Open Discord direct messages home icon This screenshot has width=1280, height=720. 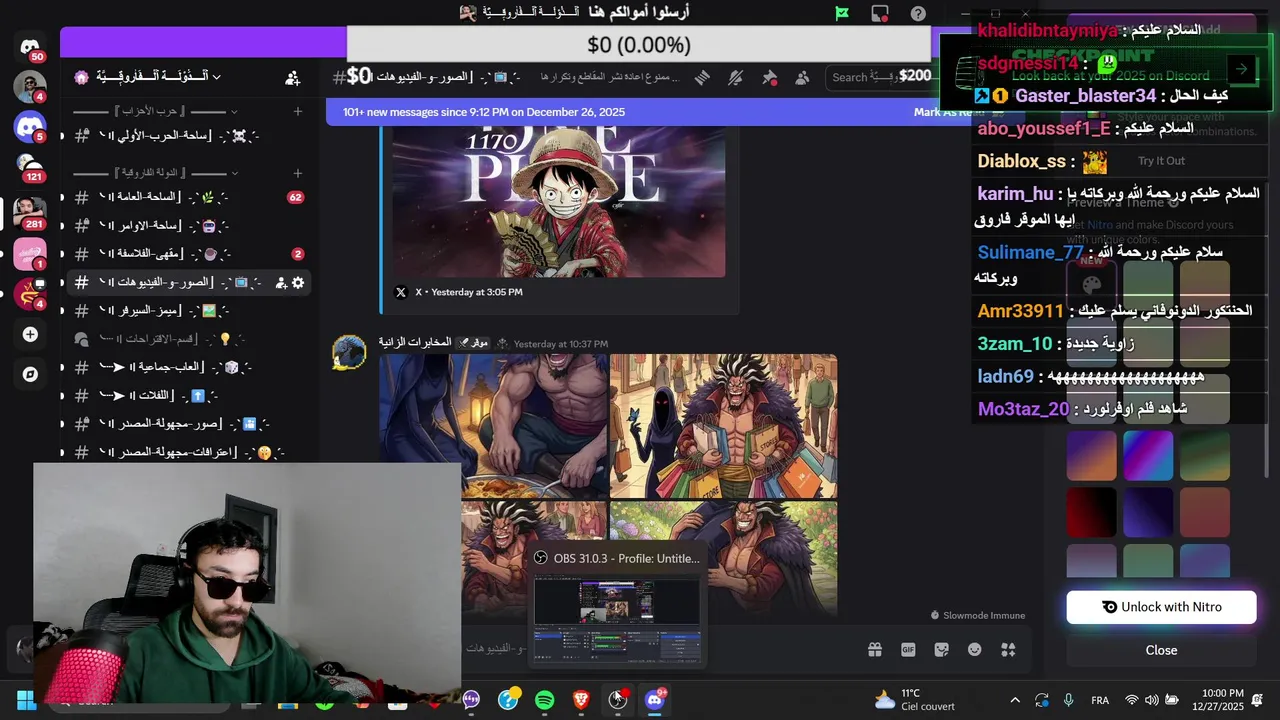tap(30, 47)
